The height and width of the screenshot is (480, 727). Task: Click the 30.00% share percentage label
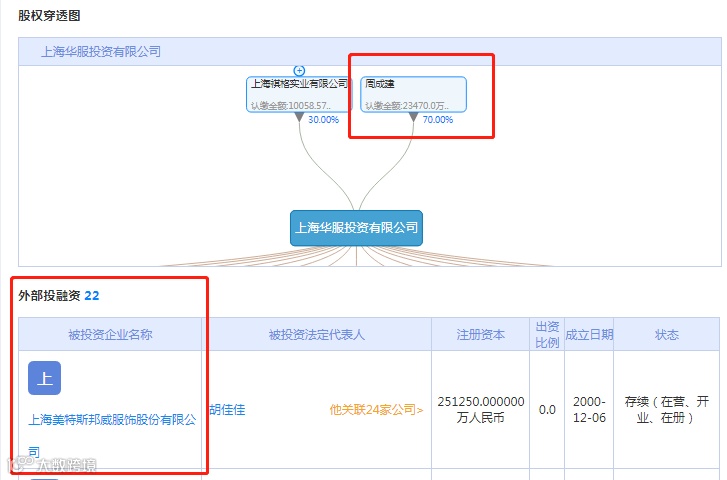click(323, 120)
